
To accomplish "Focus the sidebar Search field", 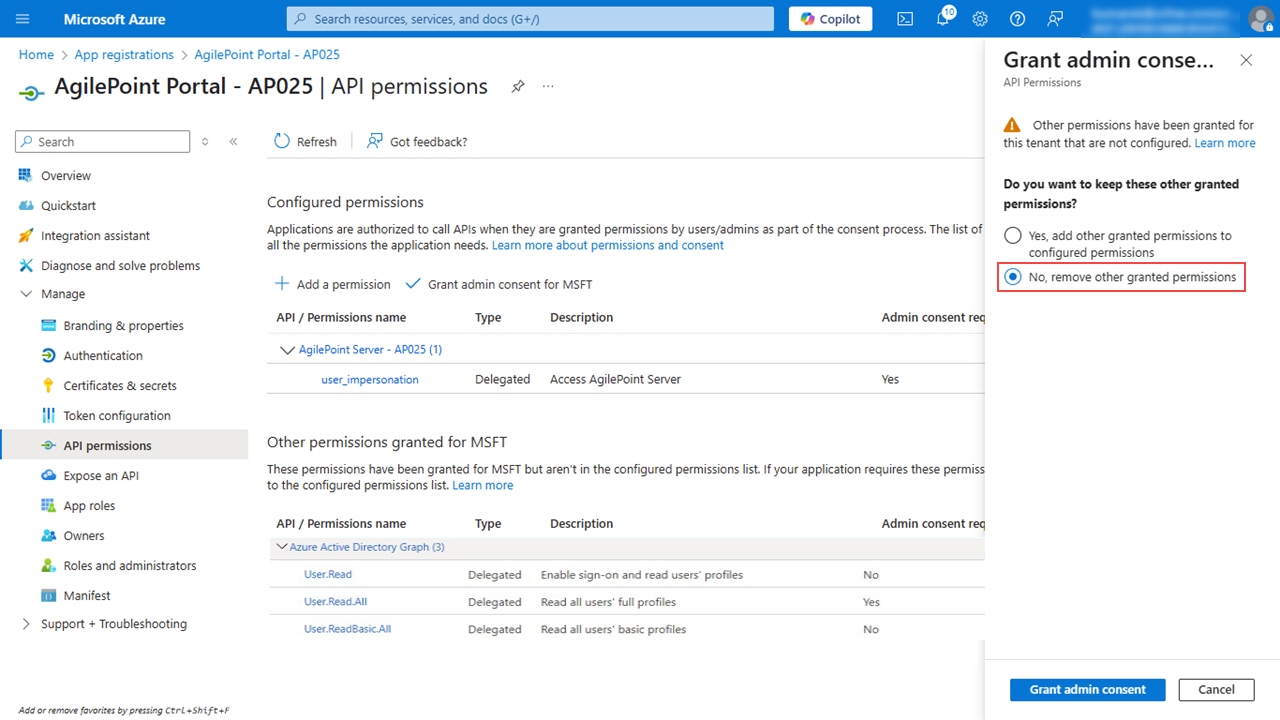I will coord(102,142).
